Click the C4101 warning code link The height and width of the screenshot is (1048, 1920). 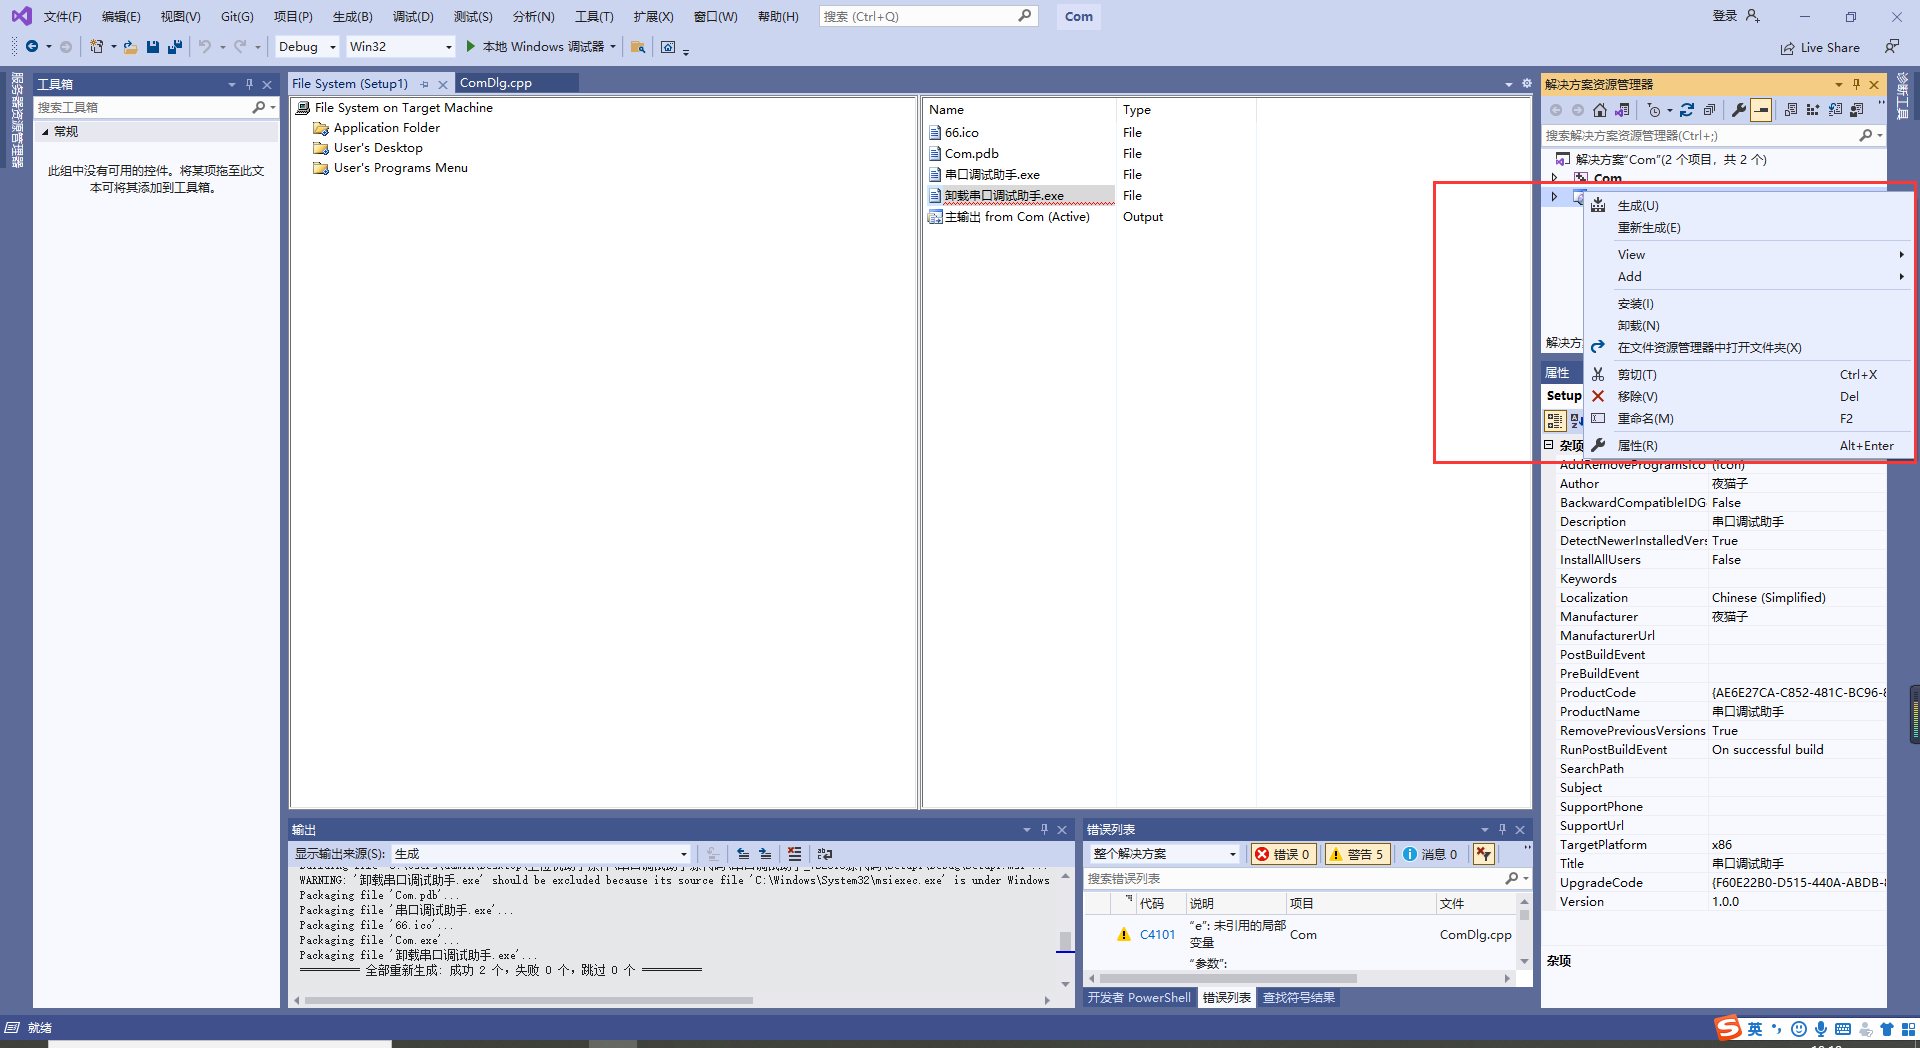click(1158, 935)
